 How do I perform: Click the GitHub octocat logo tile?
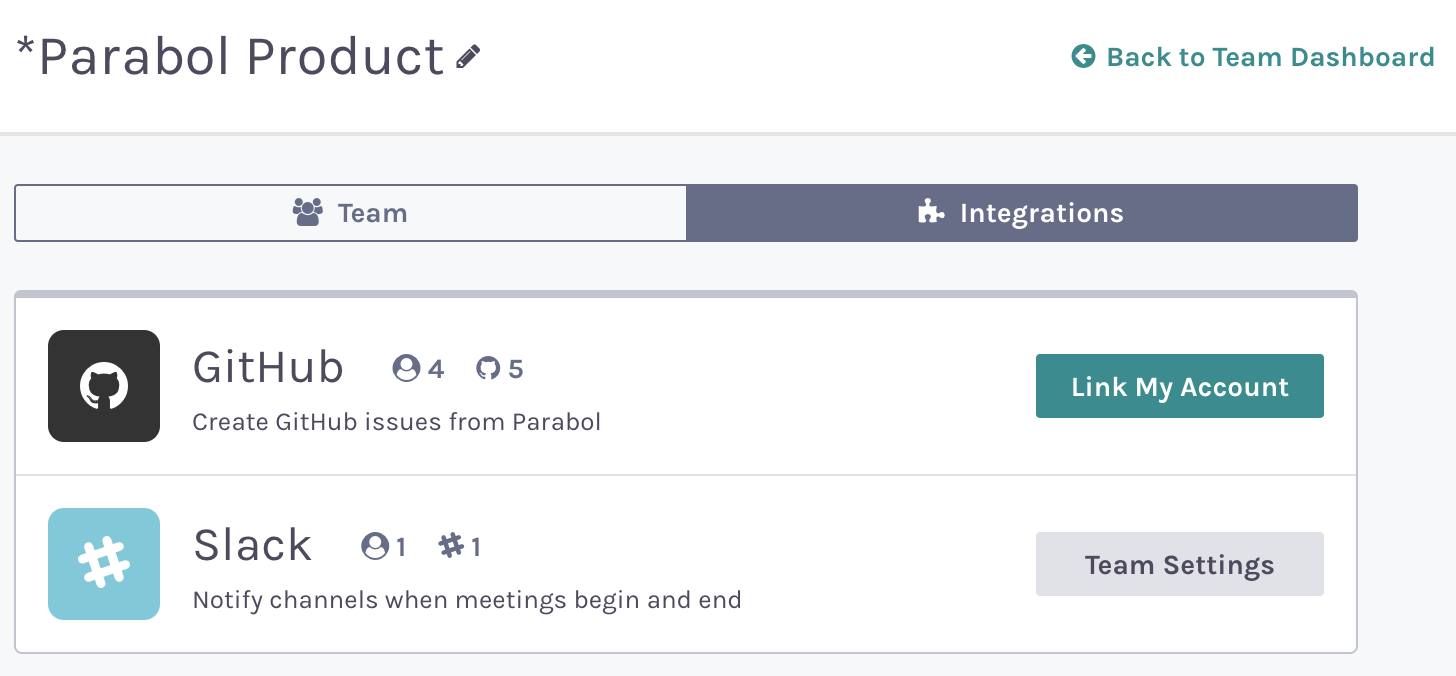tap(104, 386)
